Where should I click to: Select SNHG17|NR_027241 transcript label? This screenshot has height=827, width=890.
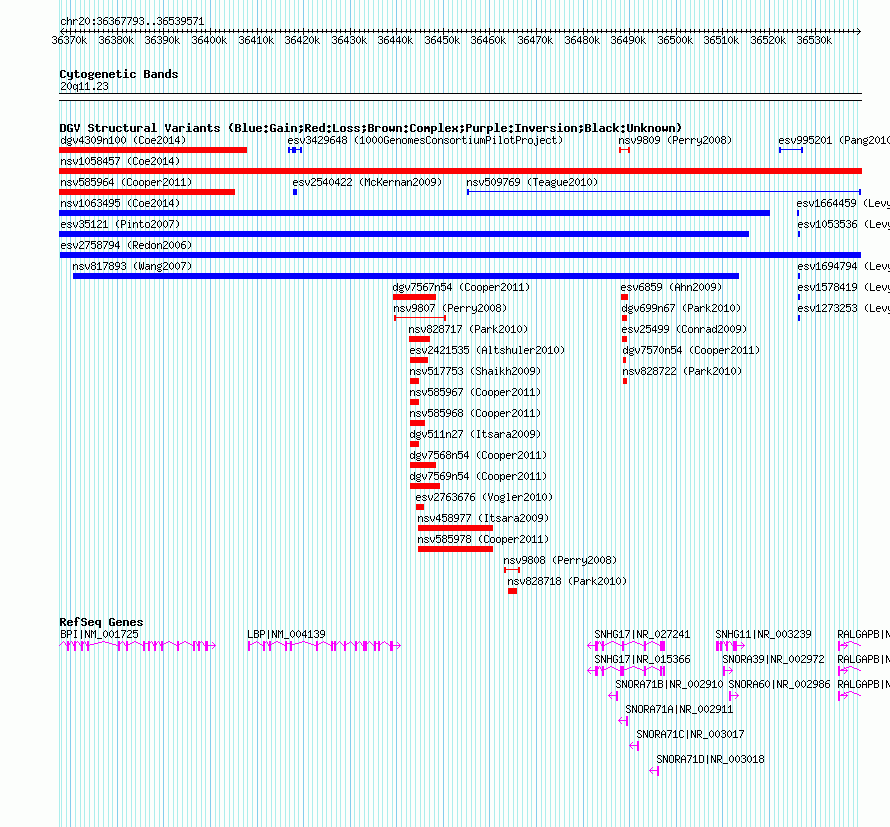pyautogui.click(x=642, y=634)
